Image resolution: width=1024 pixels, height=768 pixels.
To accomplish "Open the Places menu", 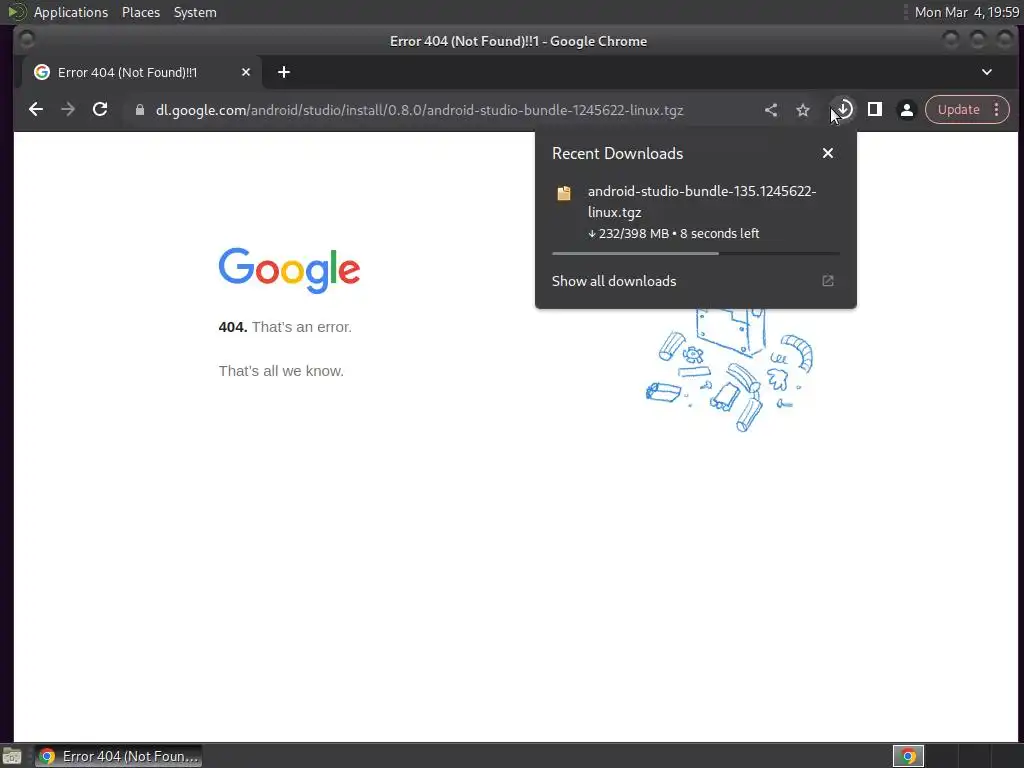I will (141, 12).
